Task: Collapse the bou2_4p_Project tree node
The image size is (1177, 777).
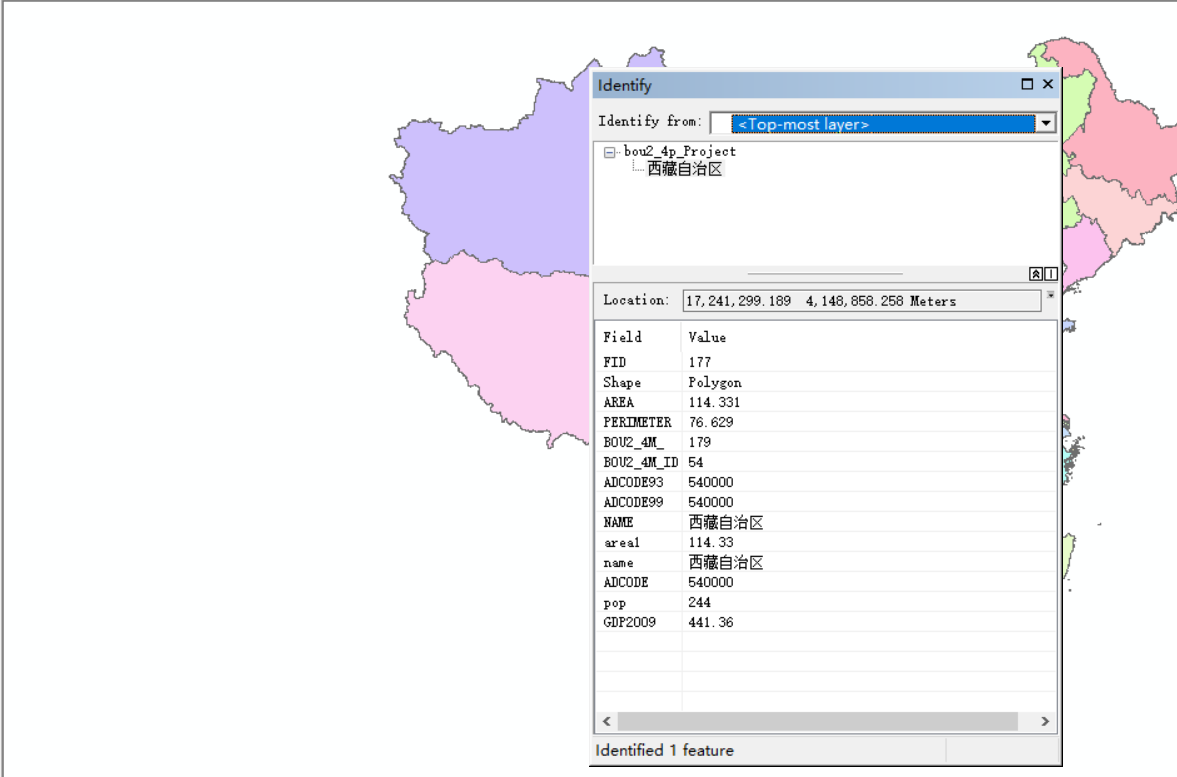Action: coord(608,151)
